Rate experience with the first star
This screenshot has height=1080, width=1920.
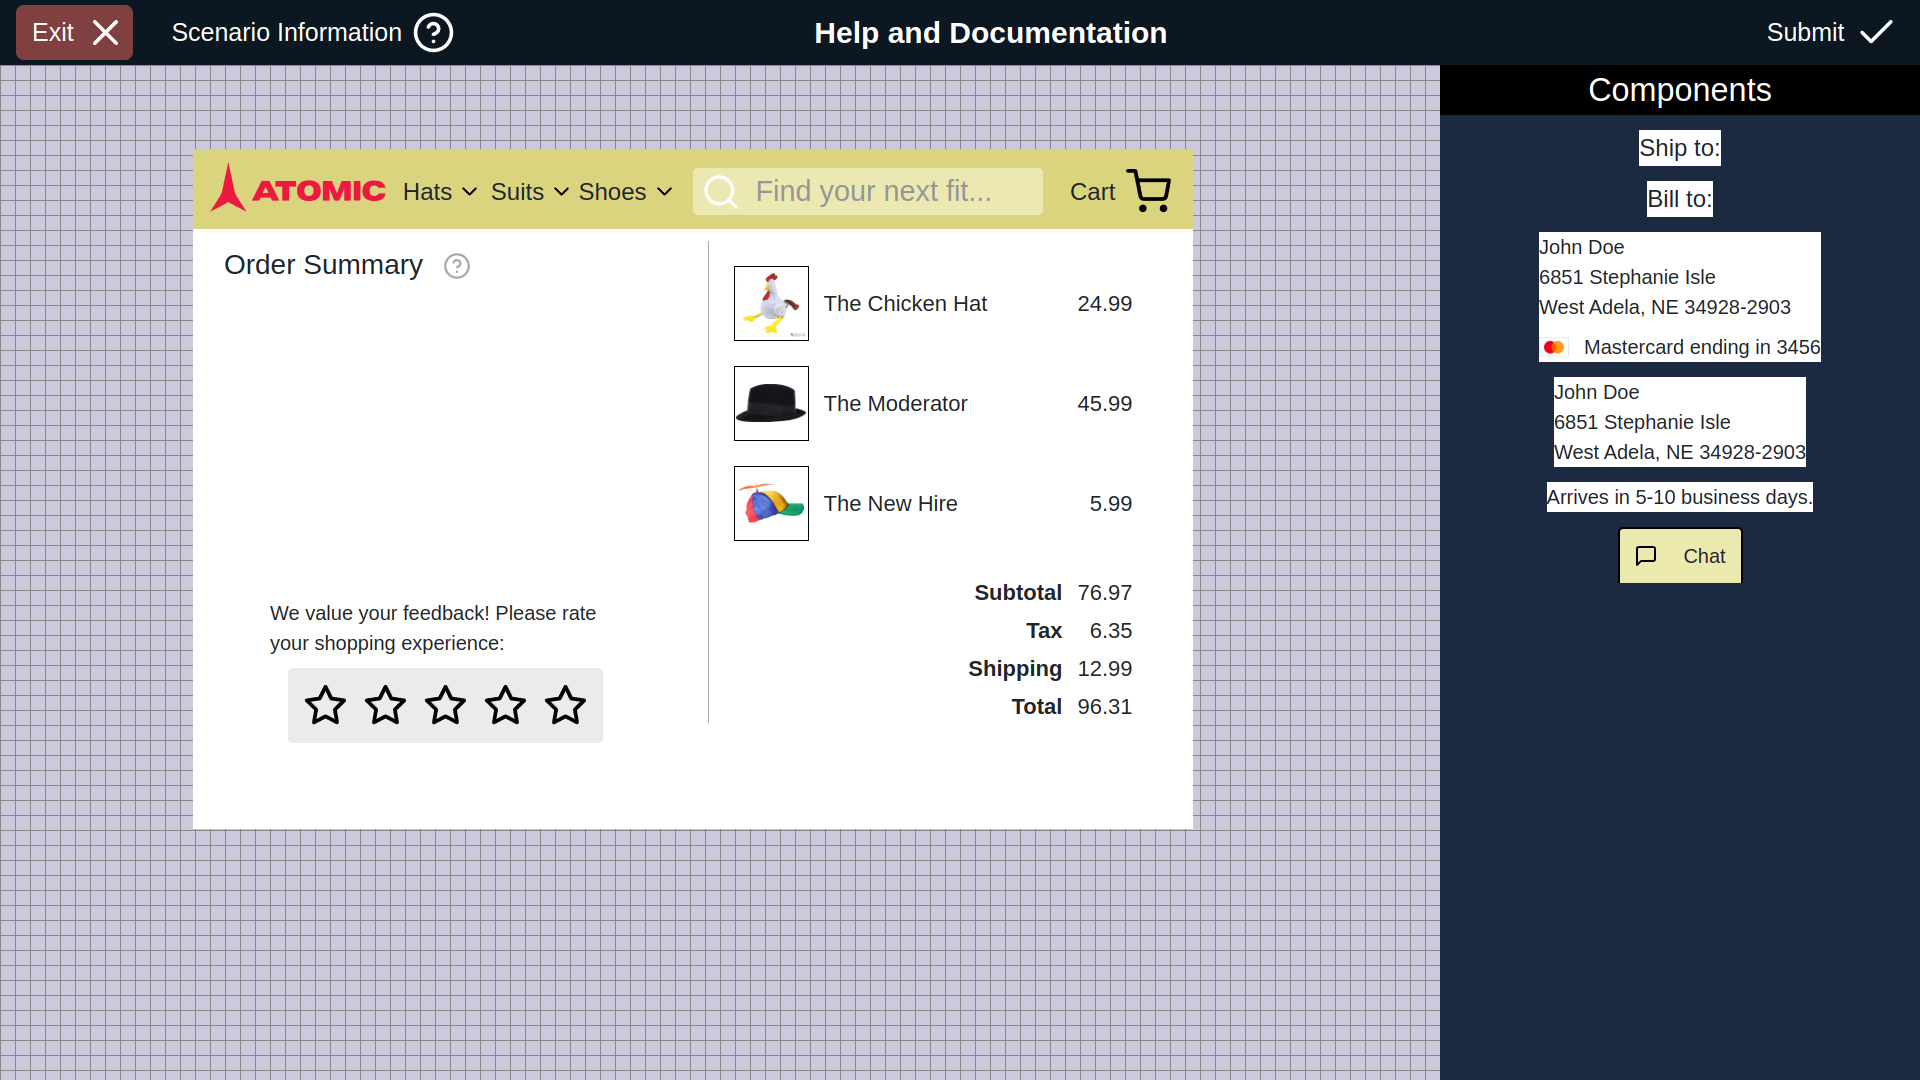[325, 705]
